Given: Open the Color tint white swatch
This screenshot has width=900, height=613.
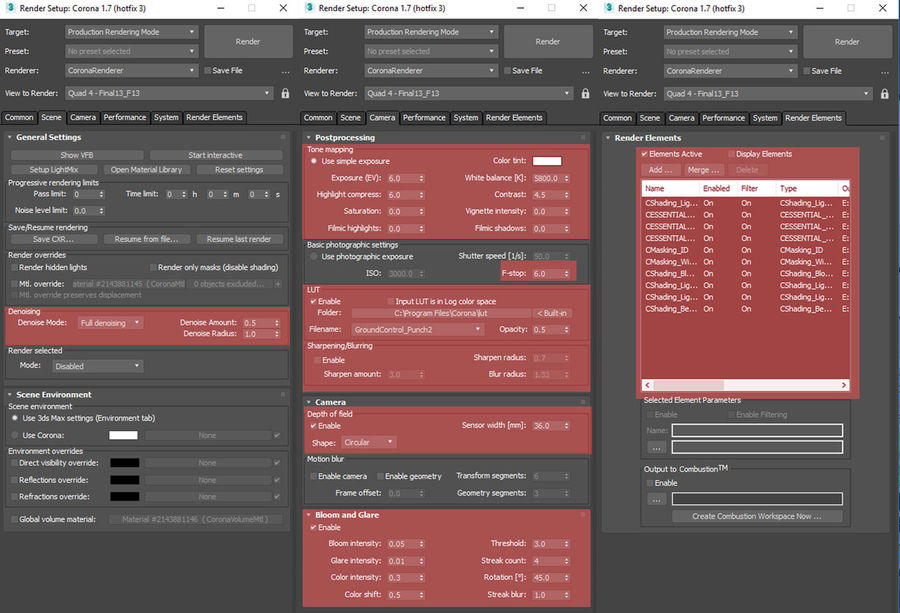Looking at the screenshot, I should pyautogui.click(x=547, y=161).
